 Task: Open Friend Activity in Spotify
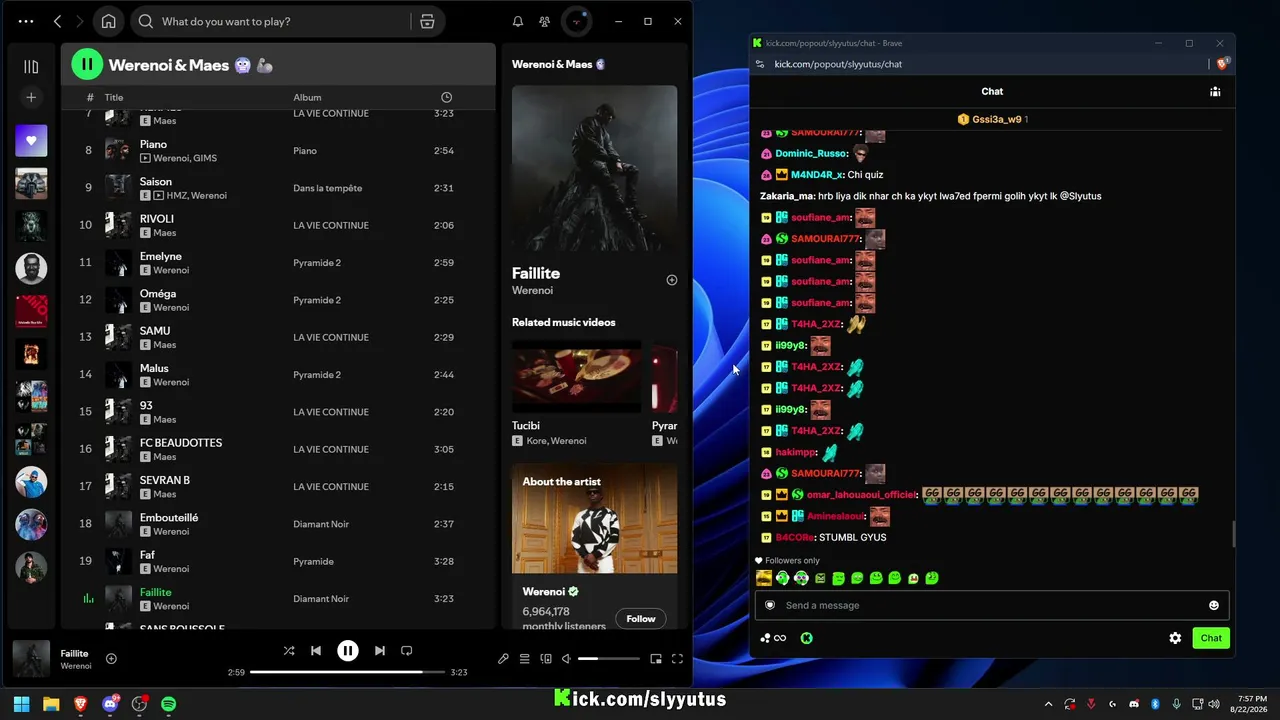tap(544, 21)
